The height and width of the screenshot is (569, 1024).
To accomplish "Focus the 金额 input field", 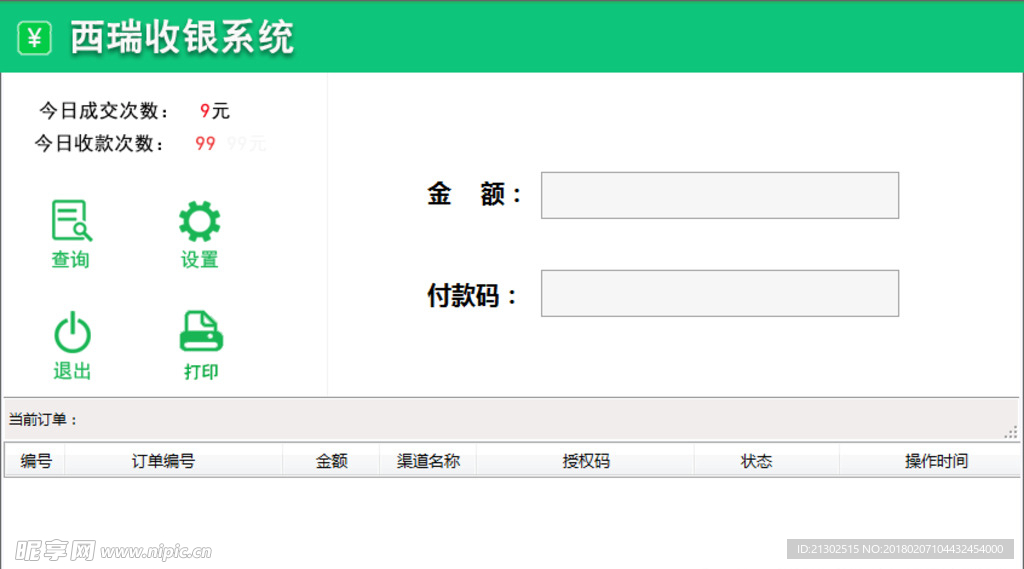I will pos(719,195).
